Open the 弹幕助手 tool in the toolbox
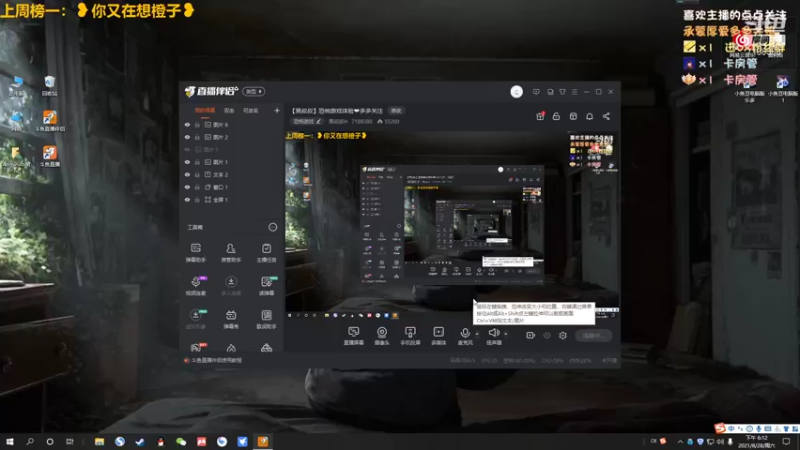This screenshot has width=800, height=450. coord(195,253)
